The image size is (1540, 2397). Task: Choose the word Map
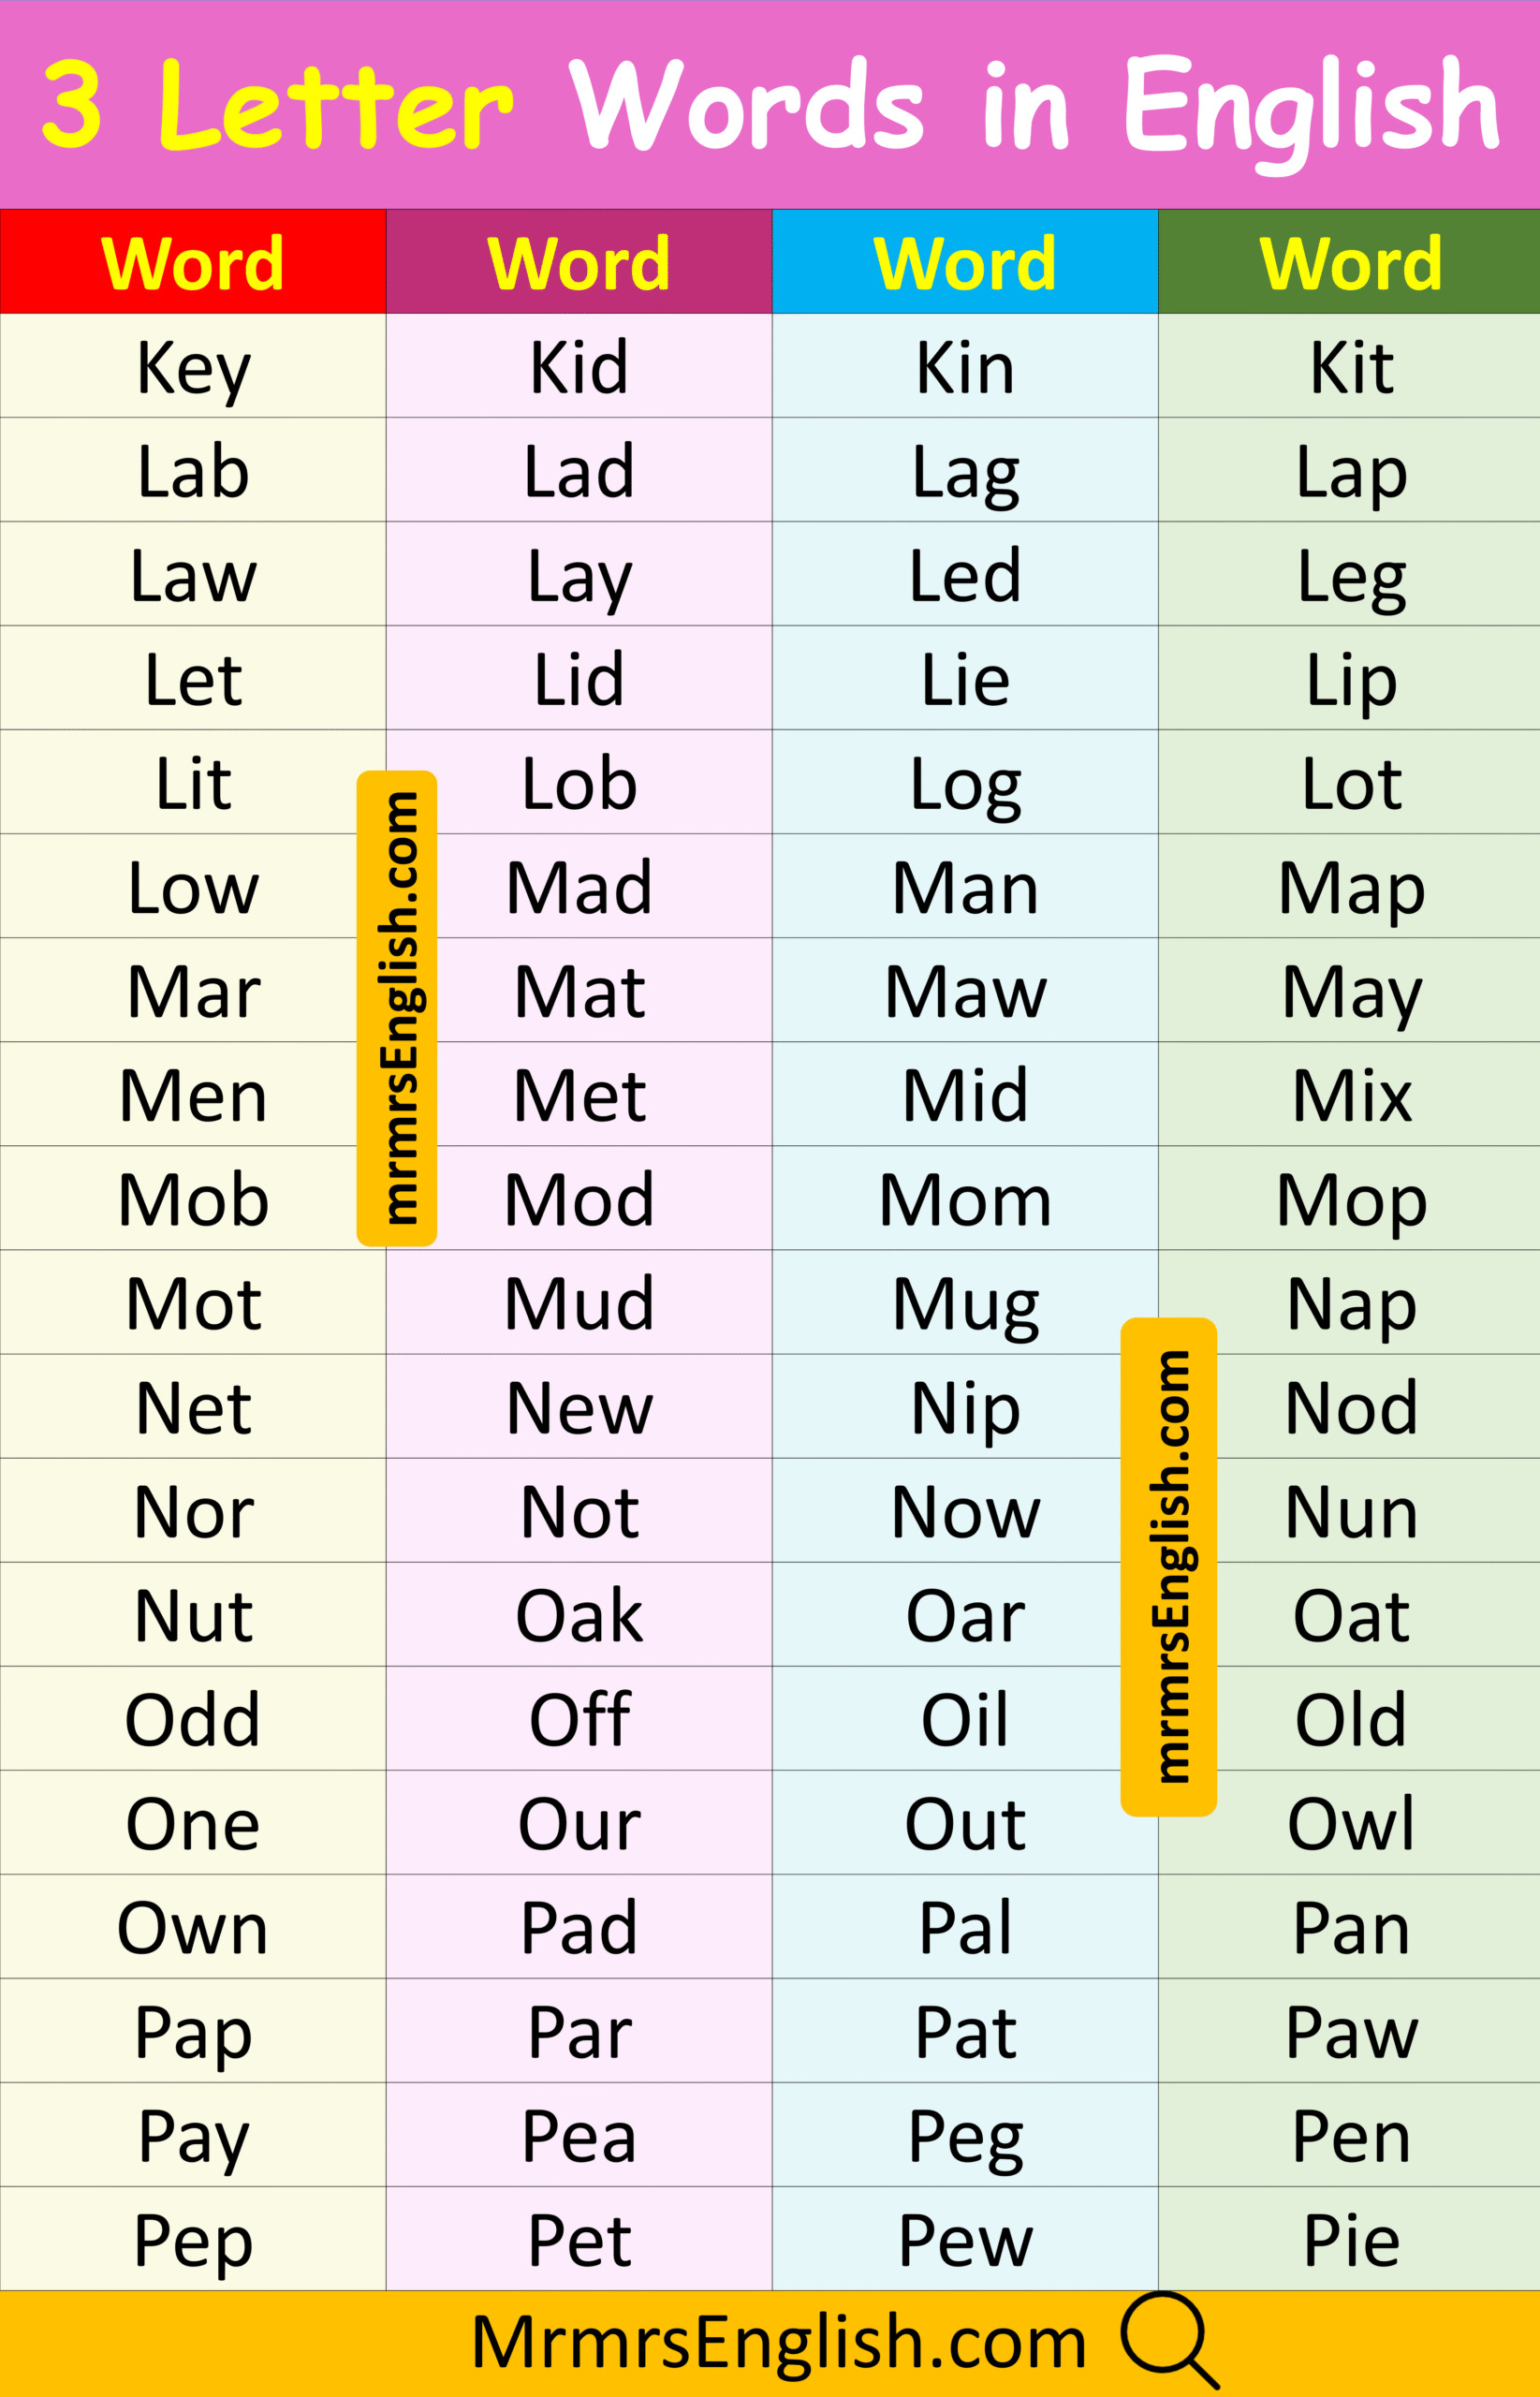click(1351, 888)
